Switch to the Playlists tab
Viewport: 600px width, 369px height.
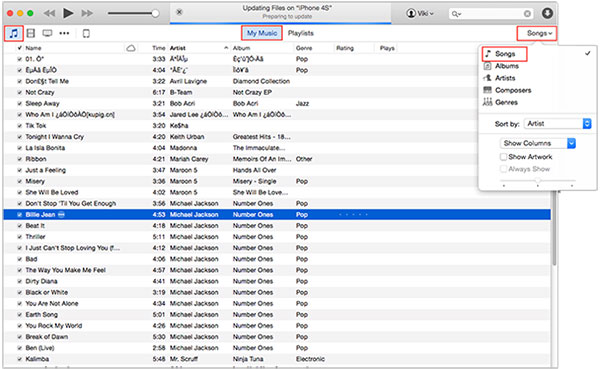pyautogui.click(x=301, y=33)
